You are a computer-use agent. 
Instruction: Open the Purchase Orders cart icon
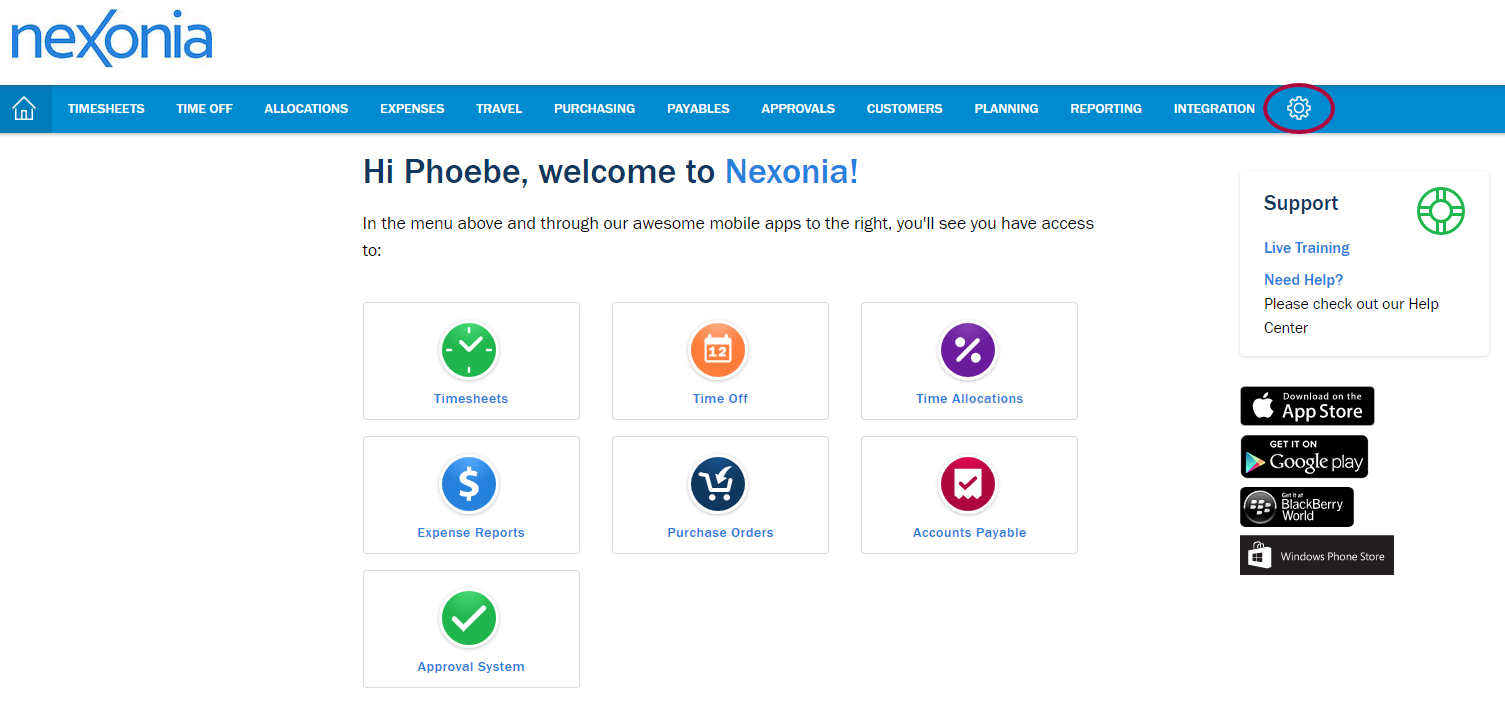(x=718, y=484)
